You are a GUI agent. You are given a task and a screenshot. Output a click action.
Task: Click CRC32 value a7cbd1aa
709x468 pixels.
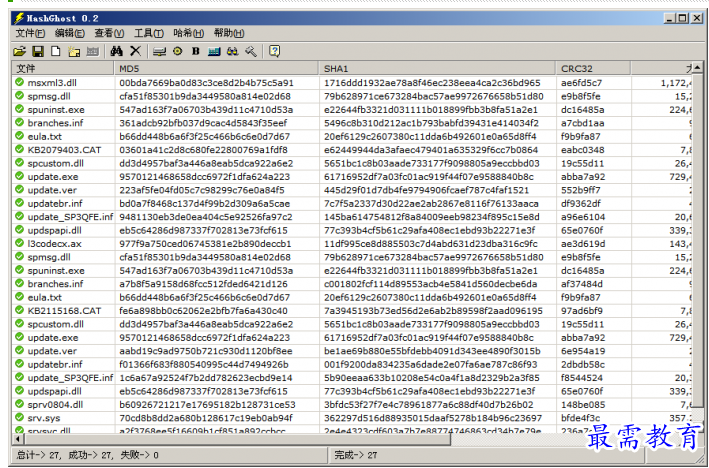point(582,123)
